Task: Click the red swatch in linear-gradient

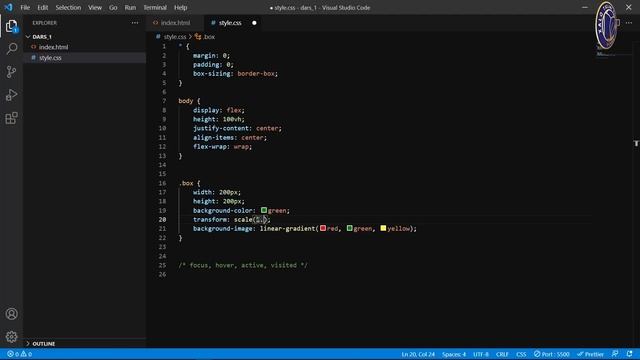Action: [x=323, y=228]
